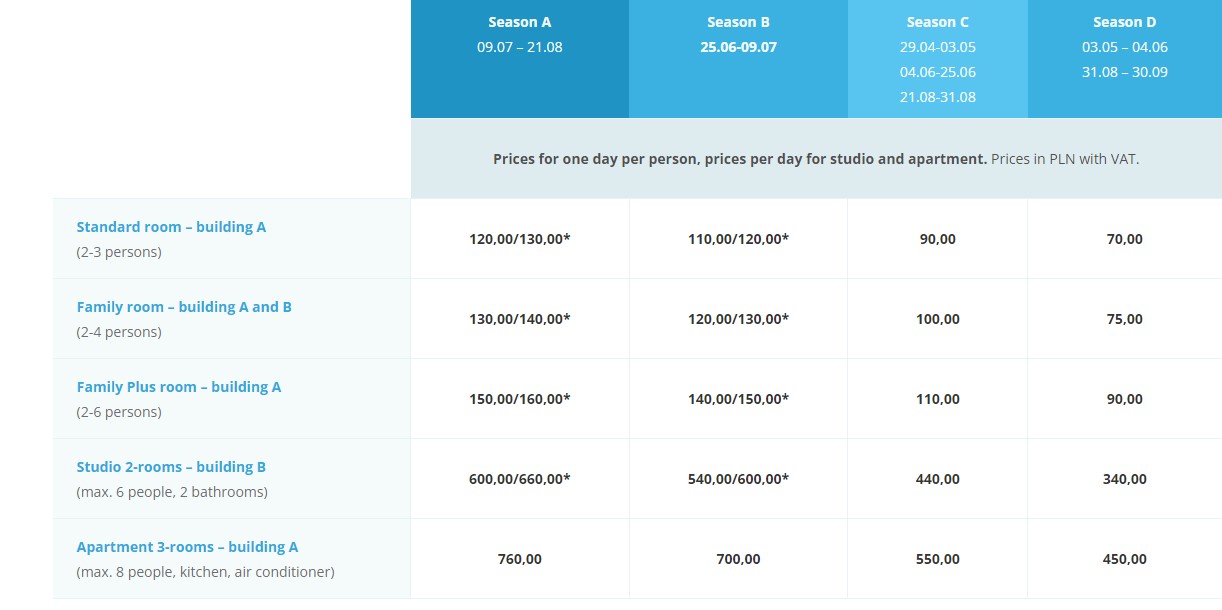Select Family room Season B price 120,00/130,00*
The height and width of the screenshot is (610, 1222).
point(738,319)
